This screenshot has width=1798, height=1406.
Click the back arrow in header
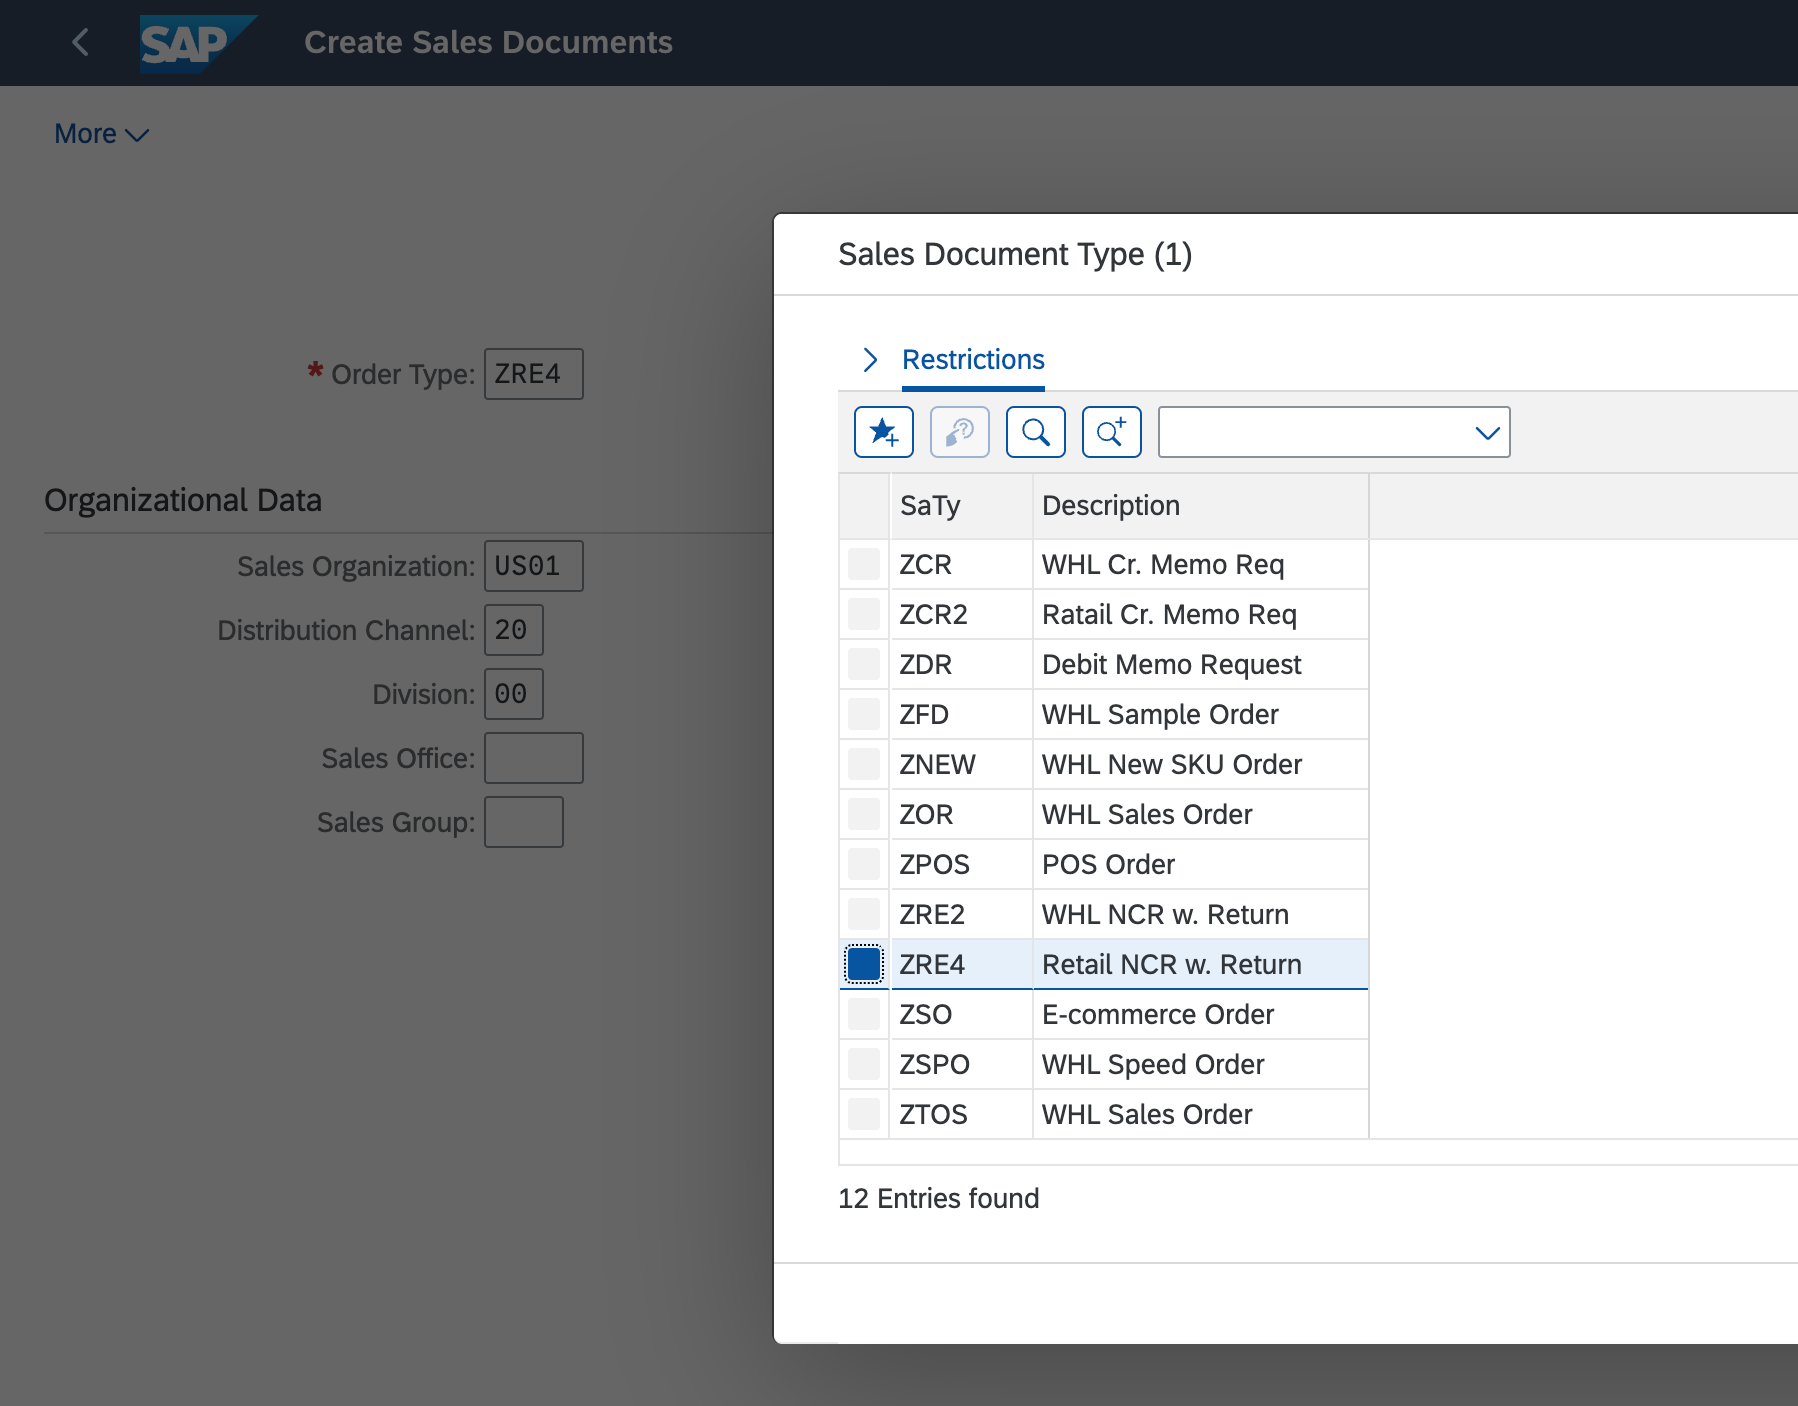click(81, 42)
